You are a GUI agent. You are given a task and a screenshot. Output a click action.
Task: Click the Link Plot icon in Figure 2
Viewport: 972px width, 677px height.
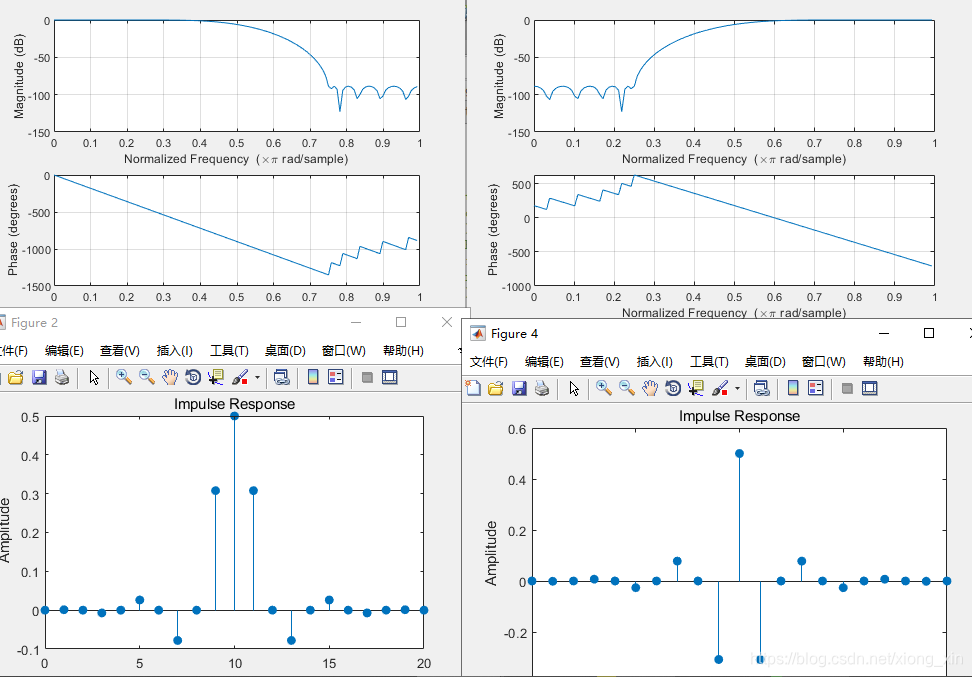pyautogui.click(x=280, y=378)
